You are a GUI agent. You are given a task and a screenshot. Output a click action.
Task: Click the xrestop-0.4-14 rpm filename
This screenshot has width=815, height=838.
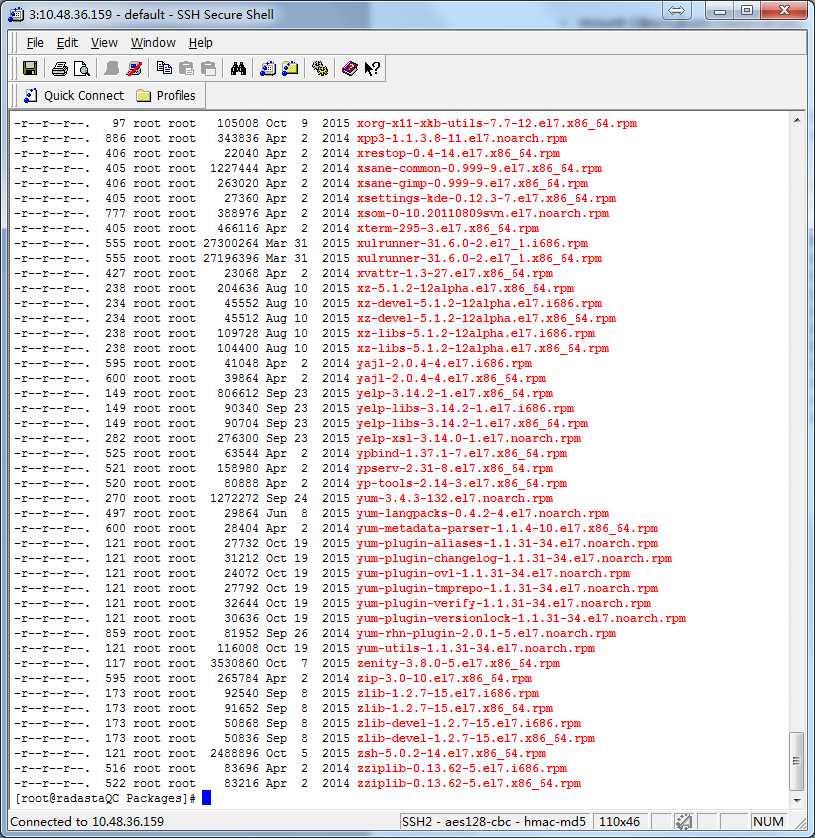tap(459, 153)
